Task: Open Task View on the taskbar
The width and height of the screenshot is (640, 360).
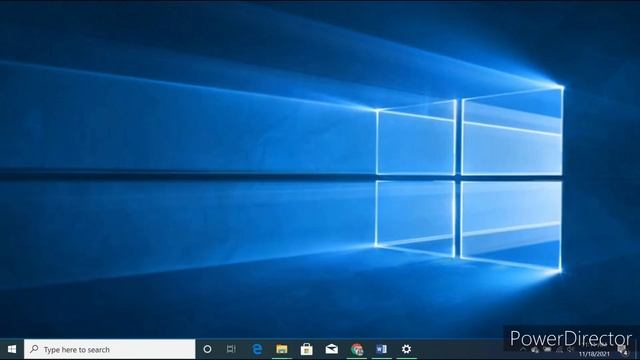Action: 231,349
